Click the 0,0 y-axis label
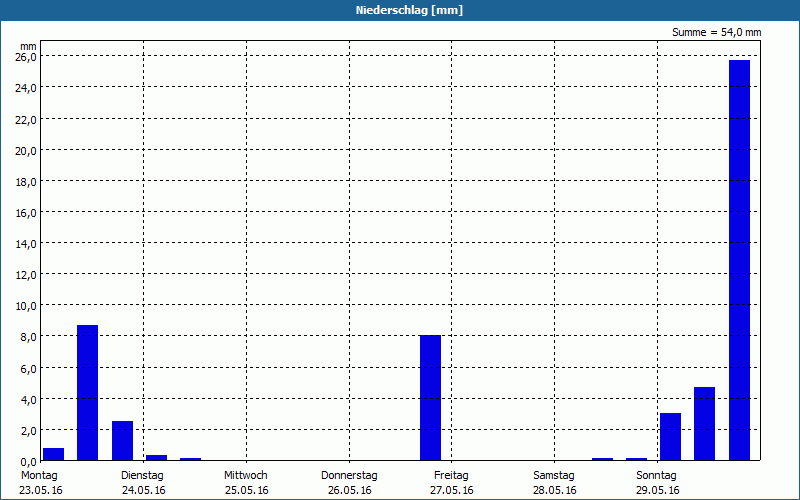Viewport: 800px width, 500px height. coord(28,462)
